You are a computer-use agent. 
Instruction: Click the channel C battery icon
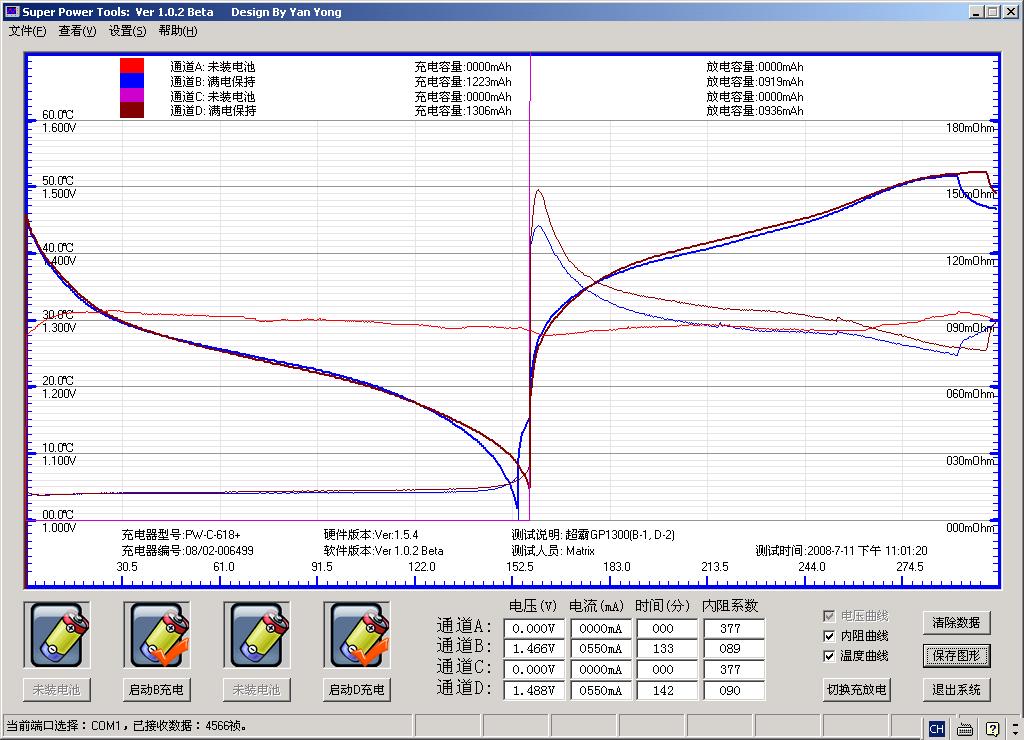(x=257, y=635)
